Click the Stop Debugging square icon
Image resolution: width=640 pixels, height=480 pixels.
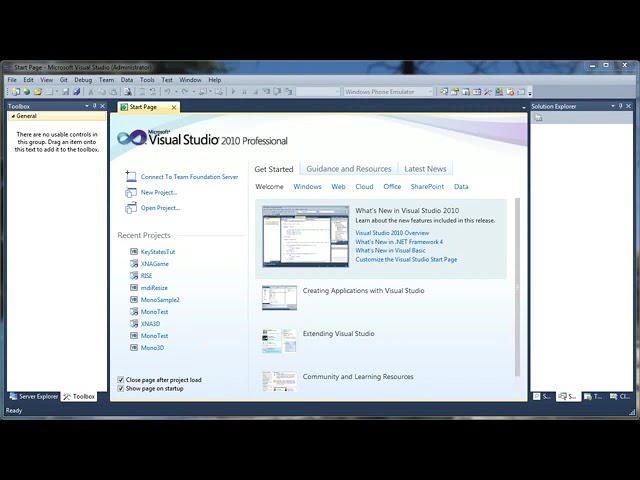255,92
